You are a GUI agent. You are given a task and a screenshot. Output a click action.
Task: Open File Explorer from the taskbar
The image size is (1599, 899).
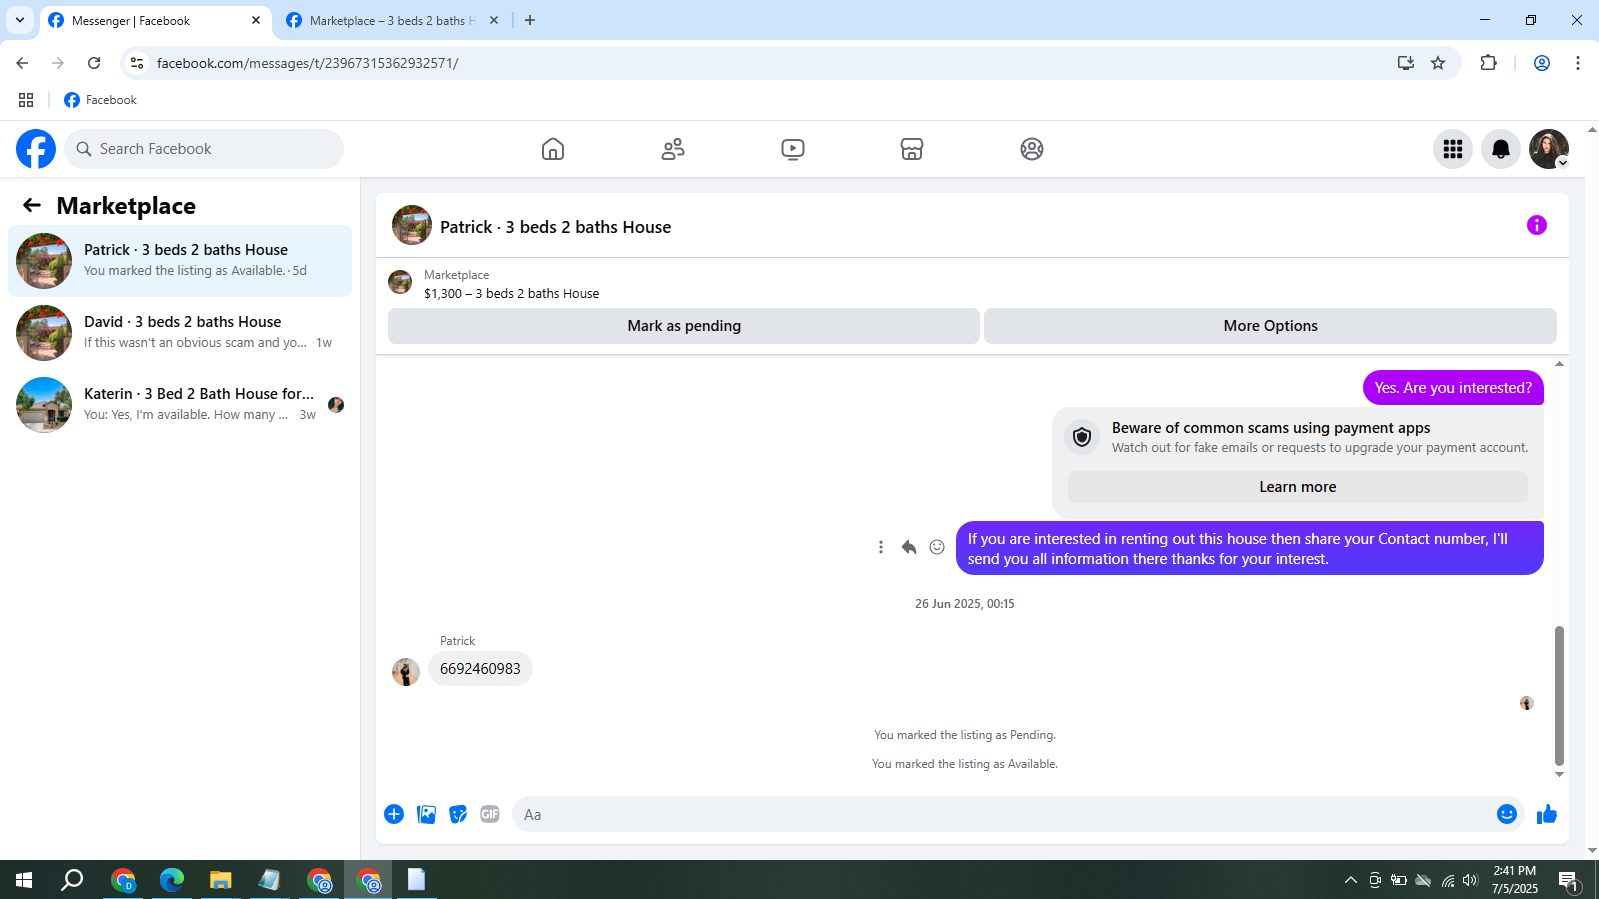click(220, 880)
